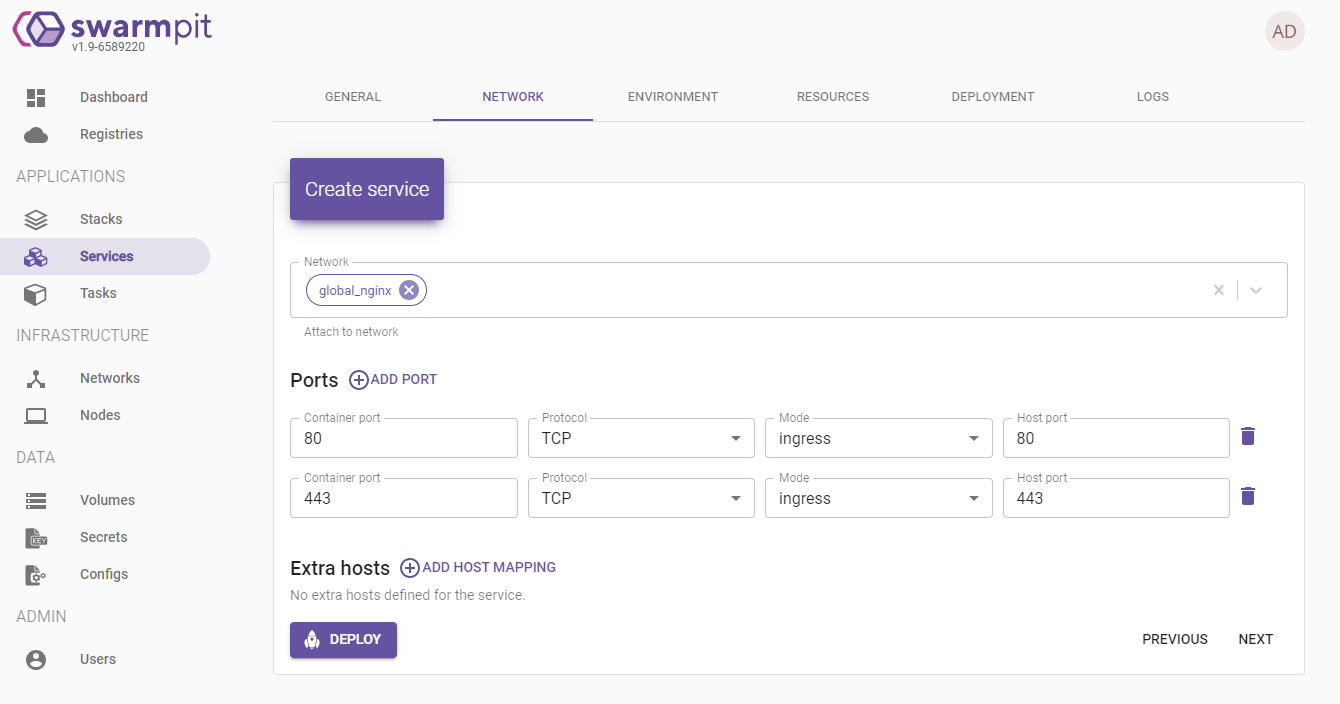Expand the Network selection dropdown

coord(1257,290)
